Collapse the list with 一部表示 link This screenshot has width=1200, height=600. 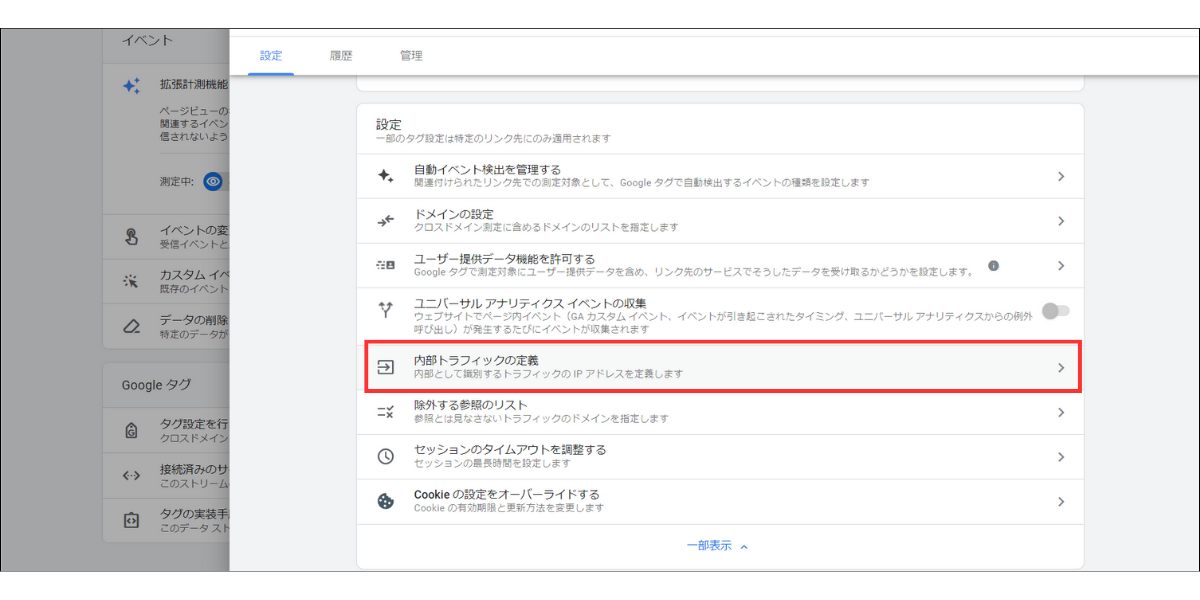(x=718, y=545)
